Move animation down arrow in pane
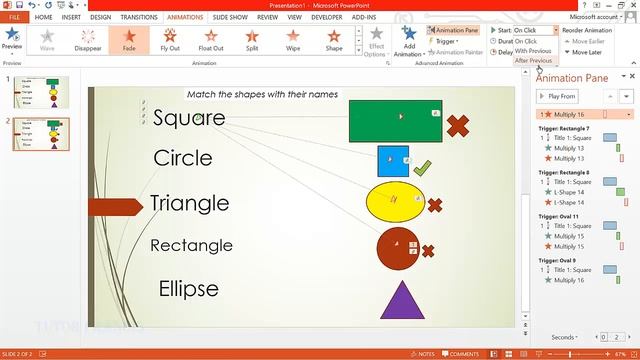This screenshot has width=640, height=360. 626,96
